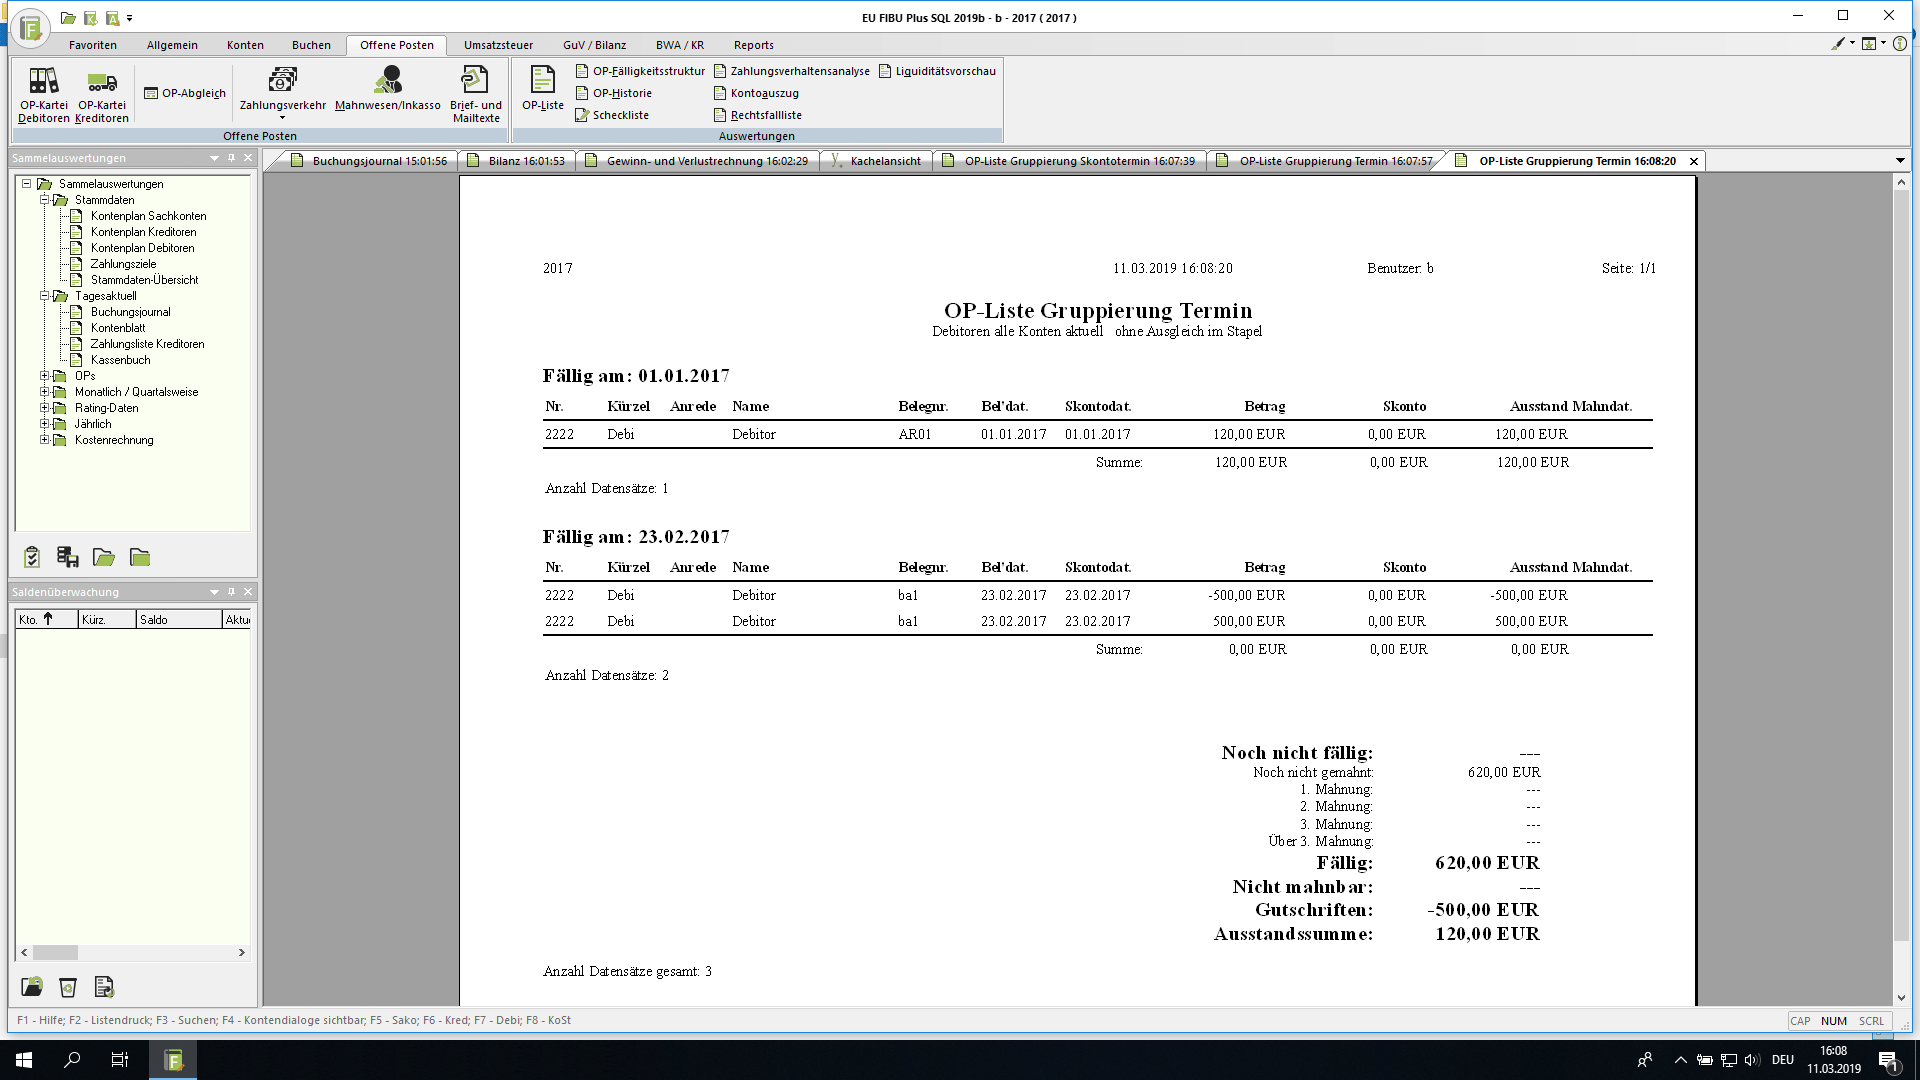Click the report vertical scrollbar down arrow
Image resolution: width=1920 pixels, height=1080 pixels.
pos(1901,998)
